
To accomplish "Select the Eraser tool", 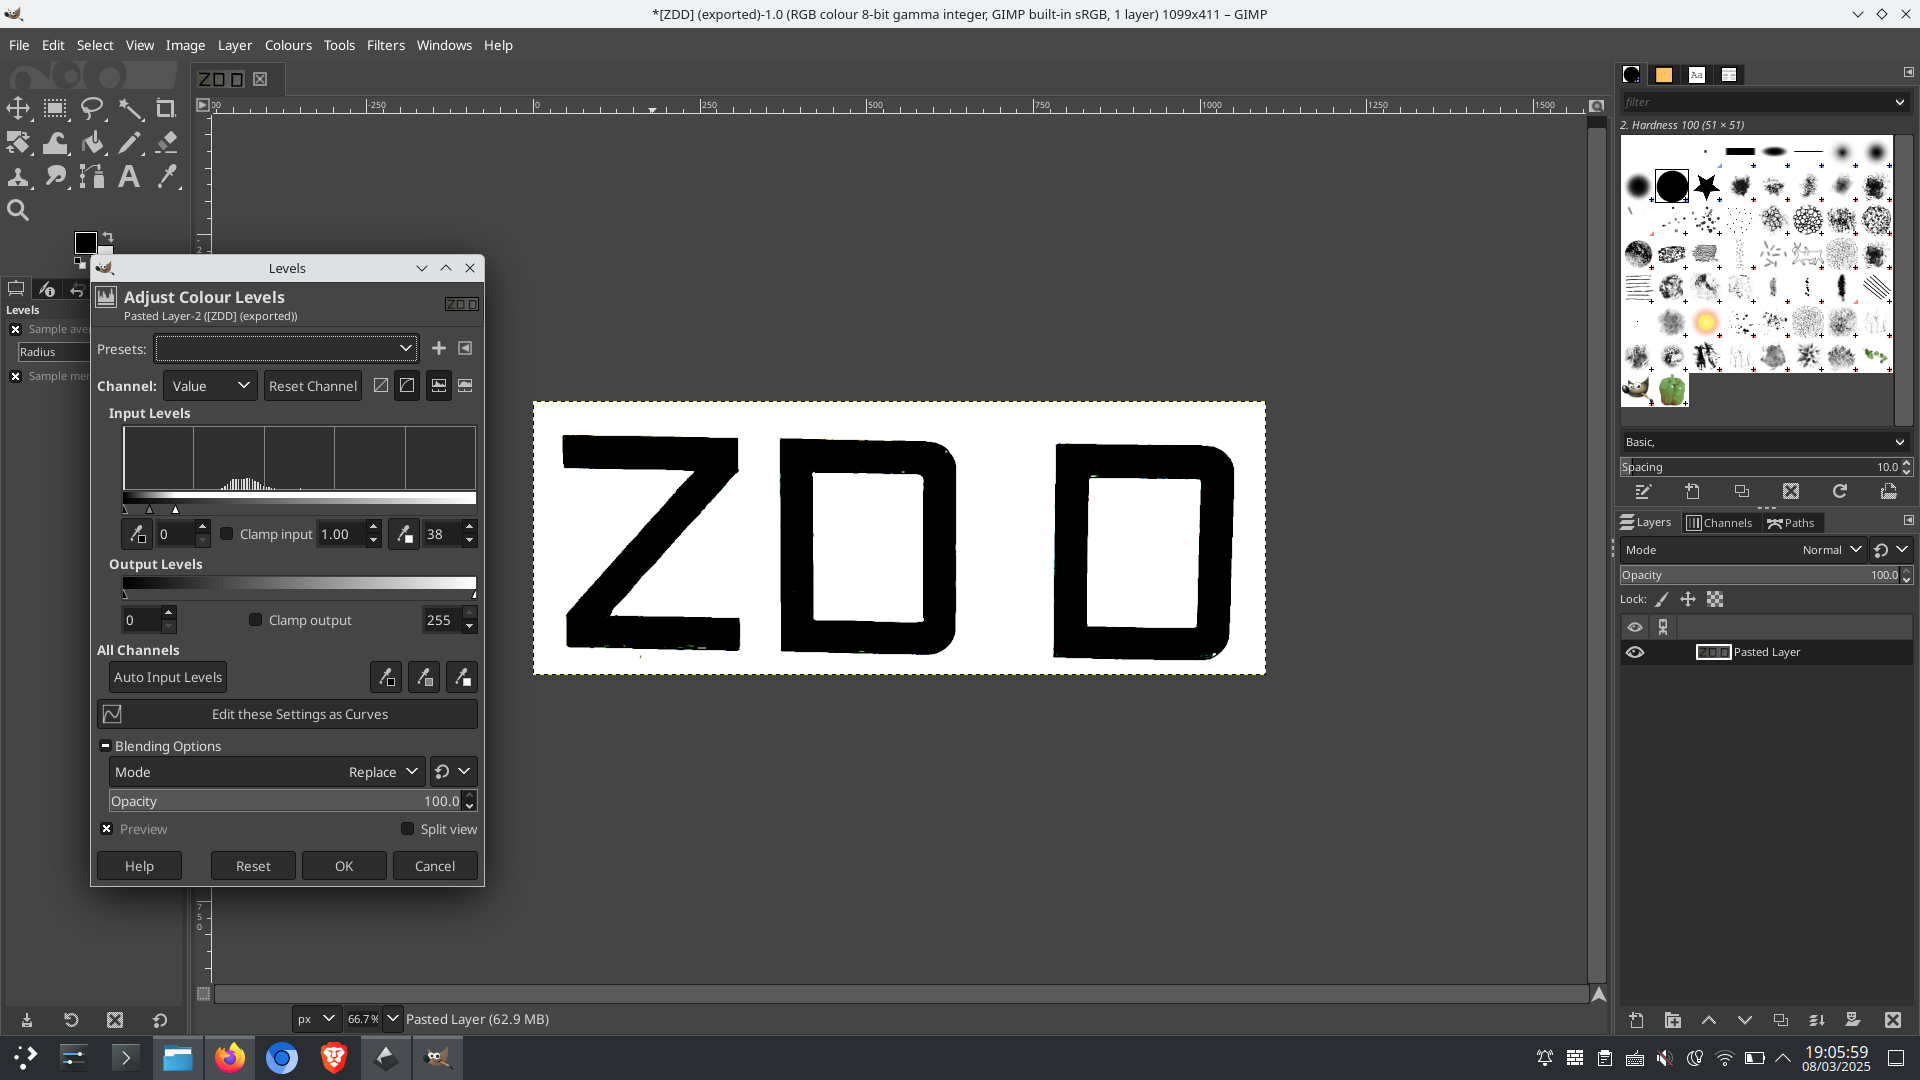I will 166,143.
